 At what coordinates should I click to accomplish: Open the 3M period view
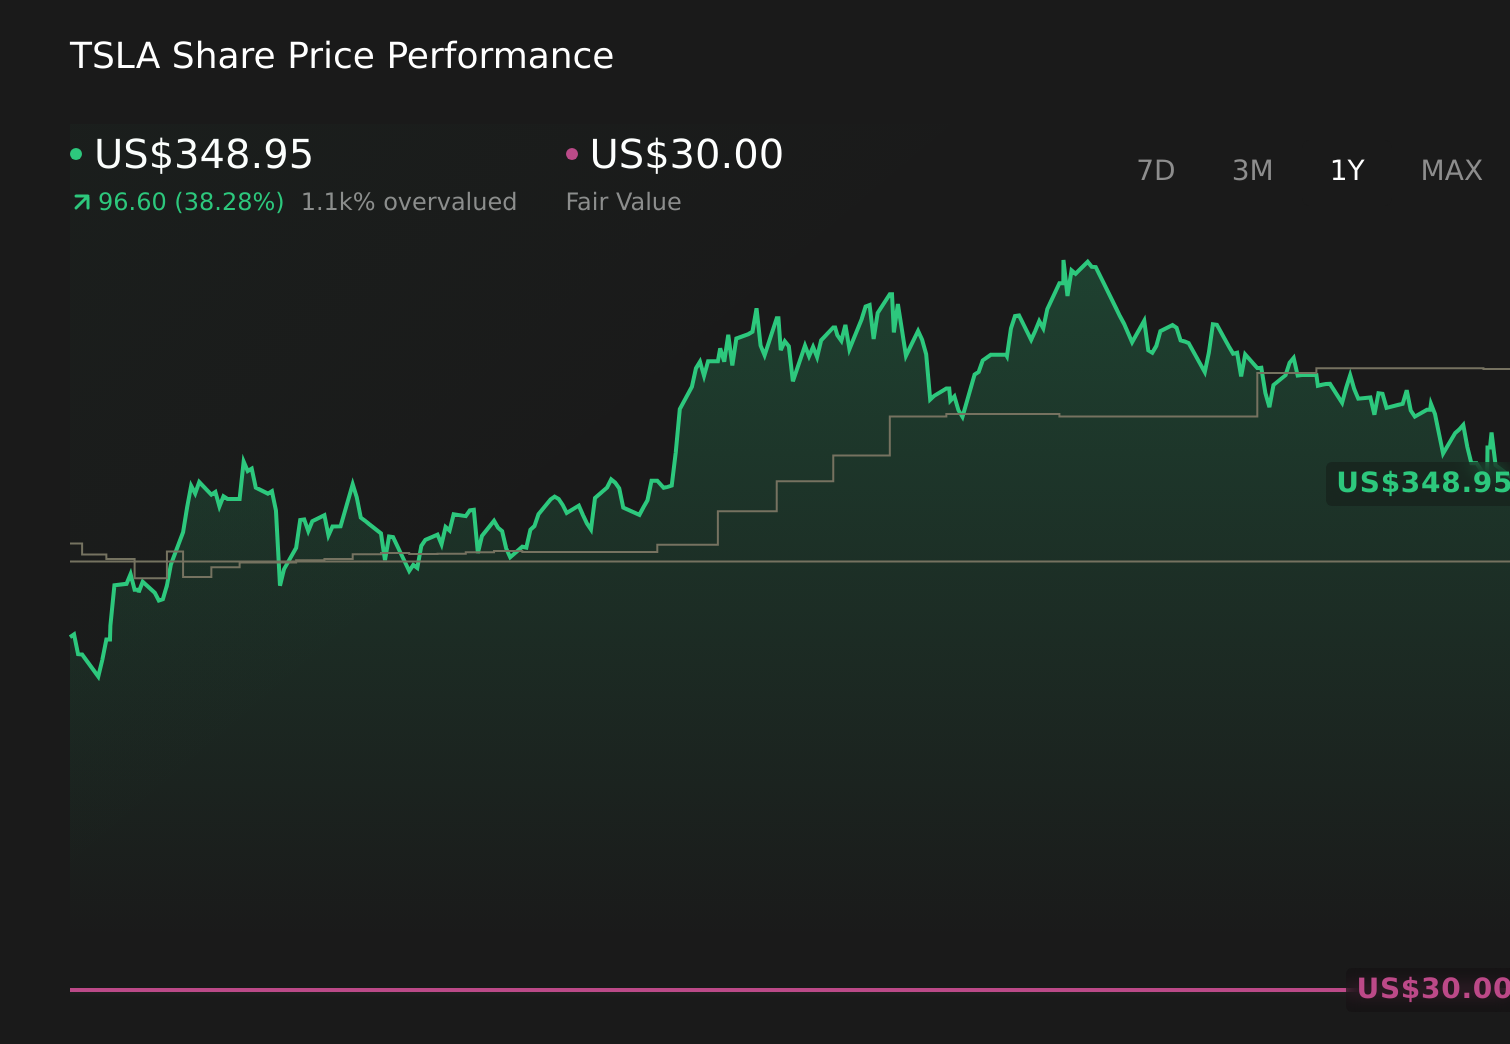tap(1252, 170)
